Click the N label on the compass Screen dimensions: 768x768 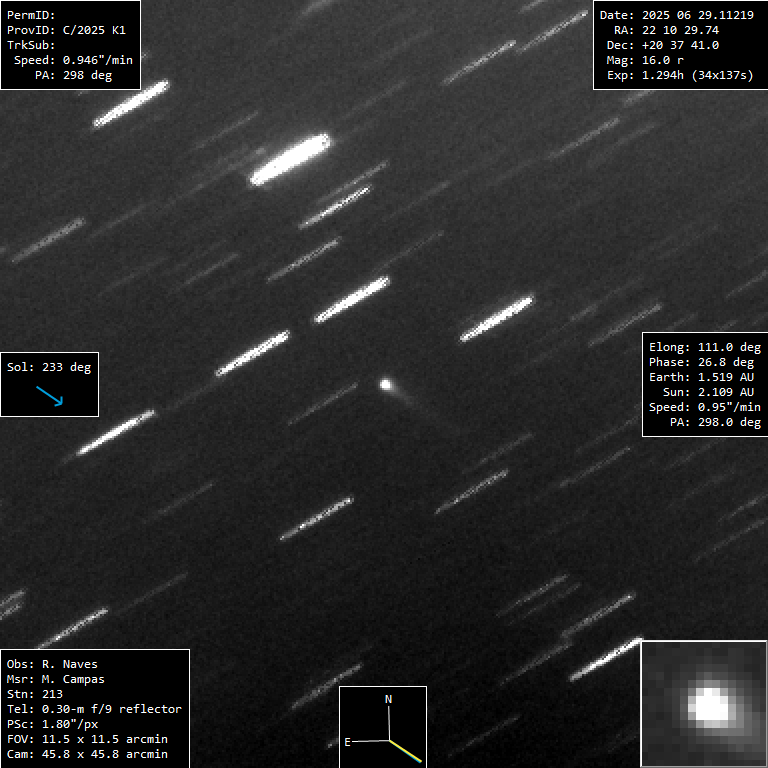[388, 699]
